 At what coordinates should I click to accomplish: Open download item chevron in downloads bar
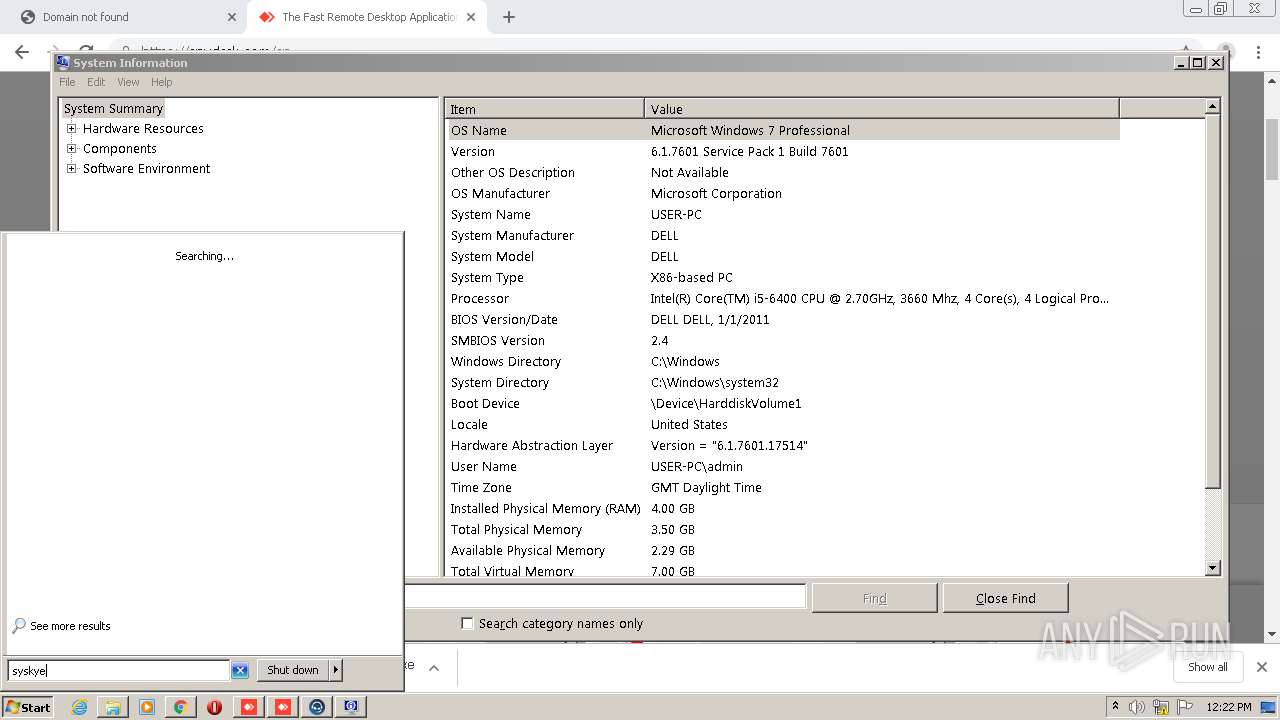tap(434, 667)
